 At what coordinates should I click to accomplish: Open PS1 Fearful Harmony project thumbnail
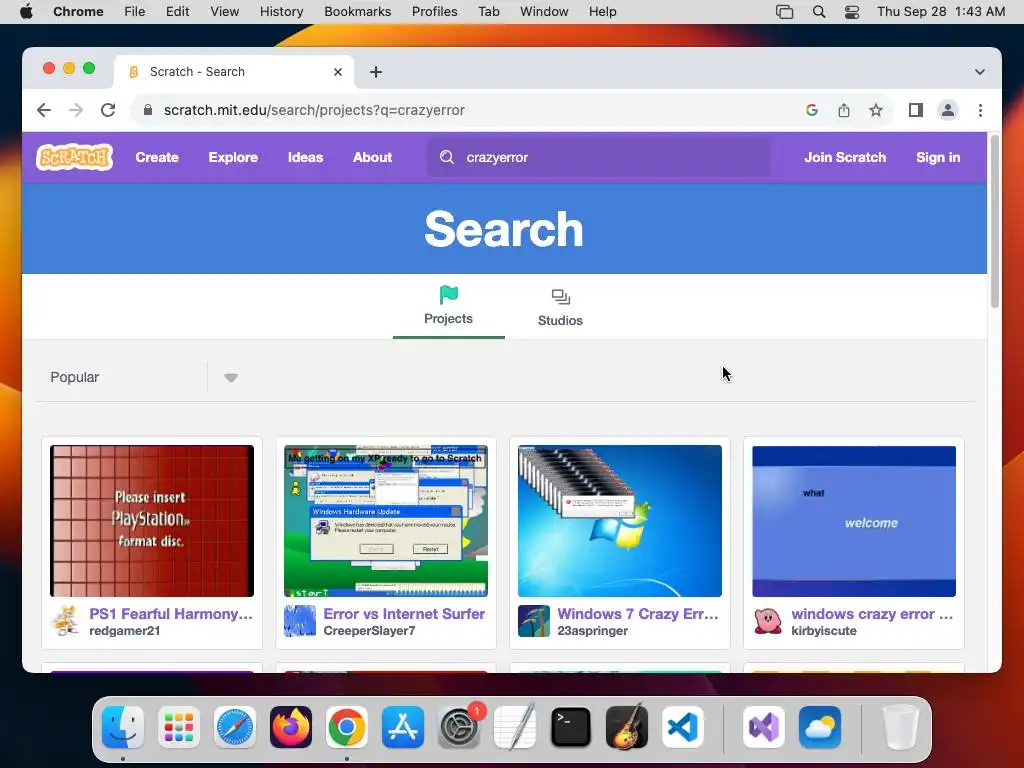(x=152, y=521)
